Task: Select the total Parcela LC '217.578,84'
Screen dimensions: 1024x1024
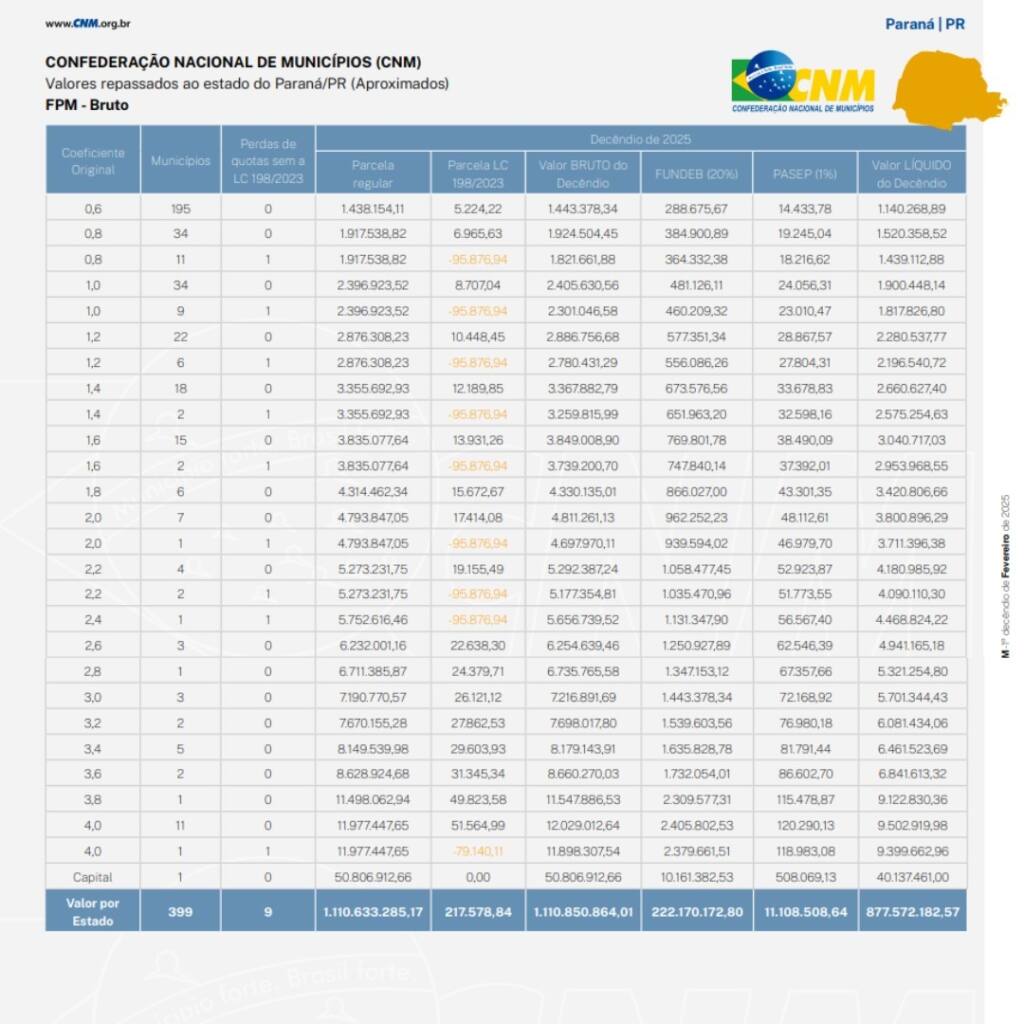Action: point(477,912)
